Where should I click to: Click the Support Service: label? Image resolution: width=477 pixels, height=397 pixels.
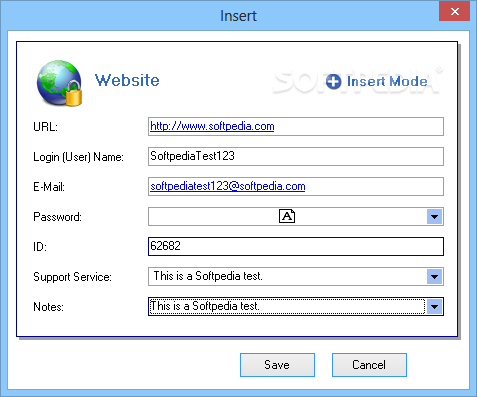[72, 277]
